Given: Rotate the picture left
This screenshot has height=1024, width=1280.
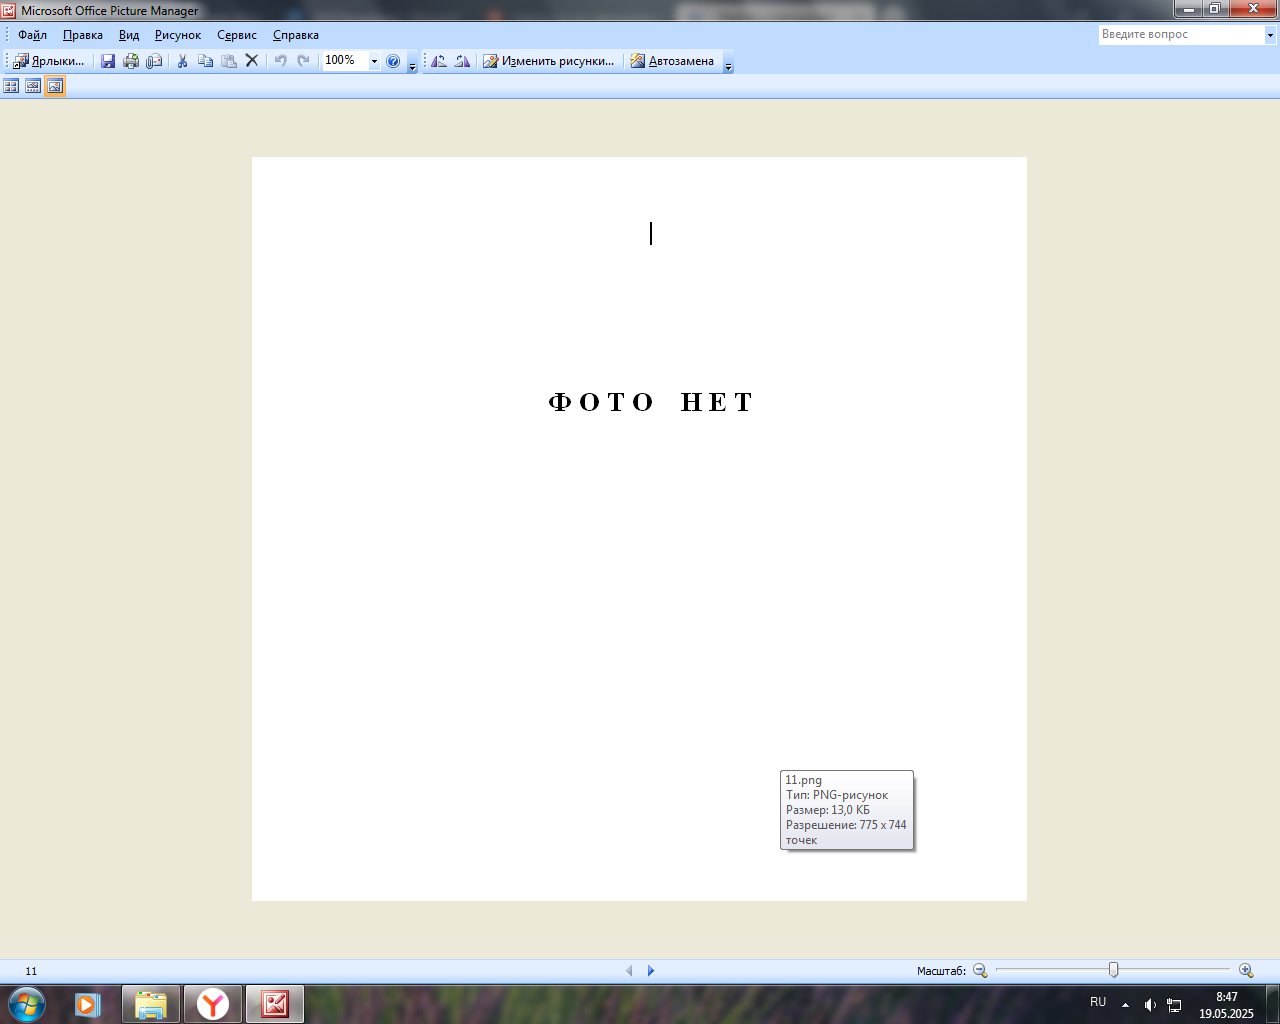Looking at the screenshot, I should click(439, 61).
